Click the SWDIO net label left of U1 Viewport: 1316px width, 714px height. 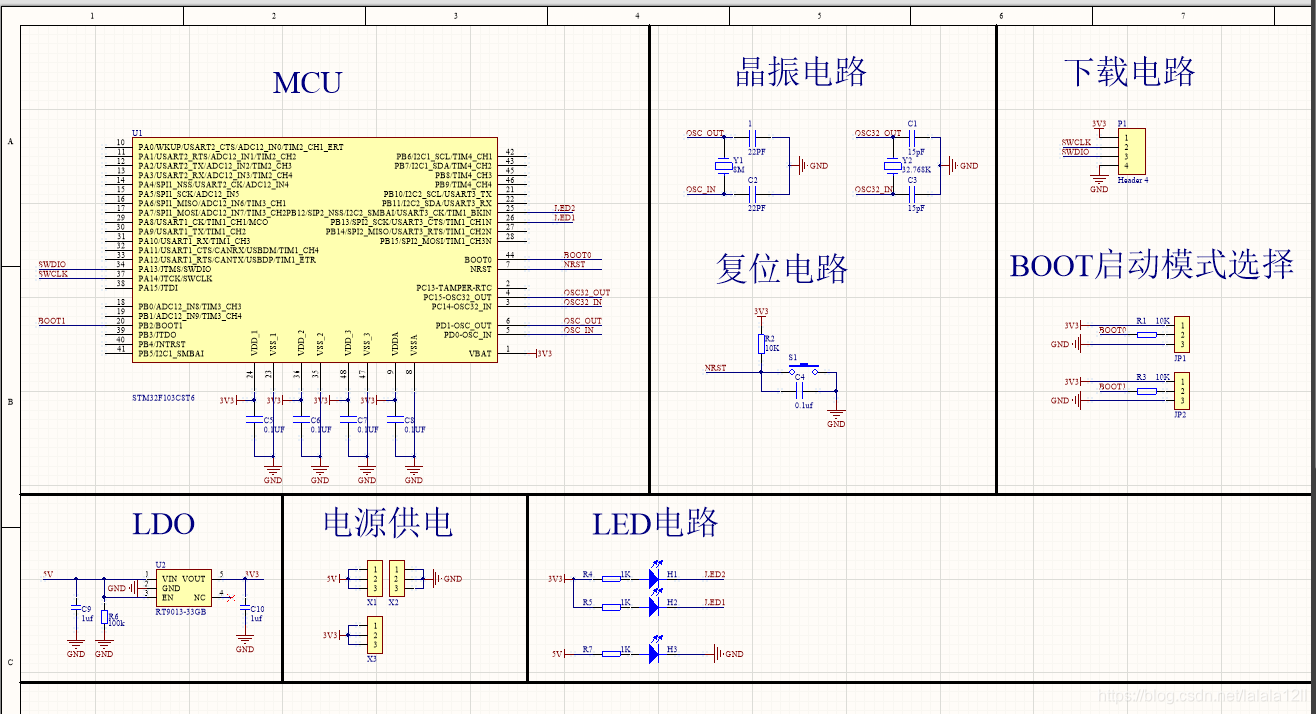coord(51,263)
